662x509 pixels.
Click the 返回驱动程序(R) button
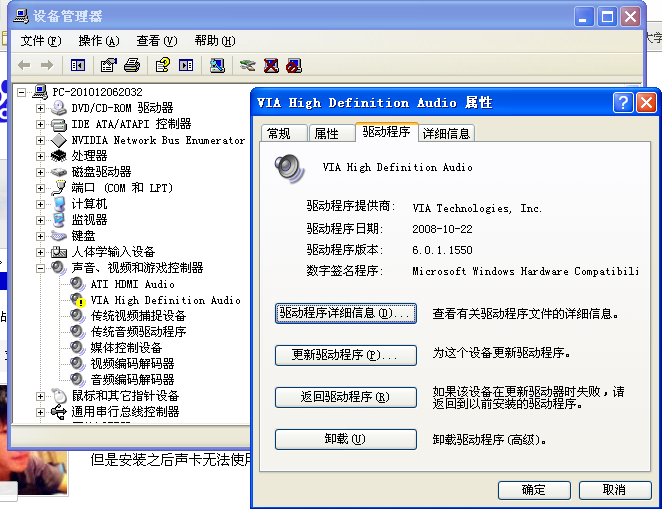(x=346, y=397)
